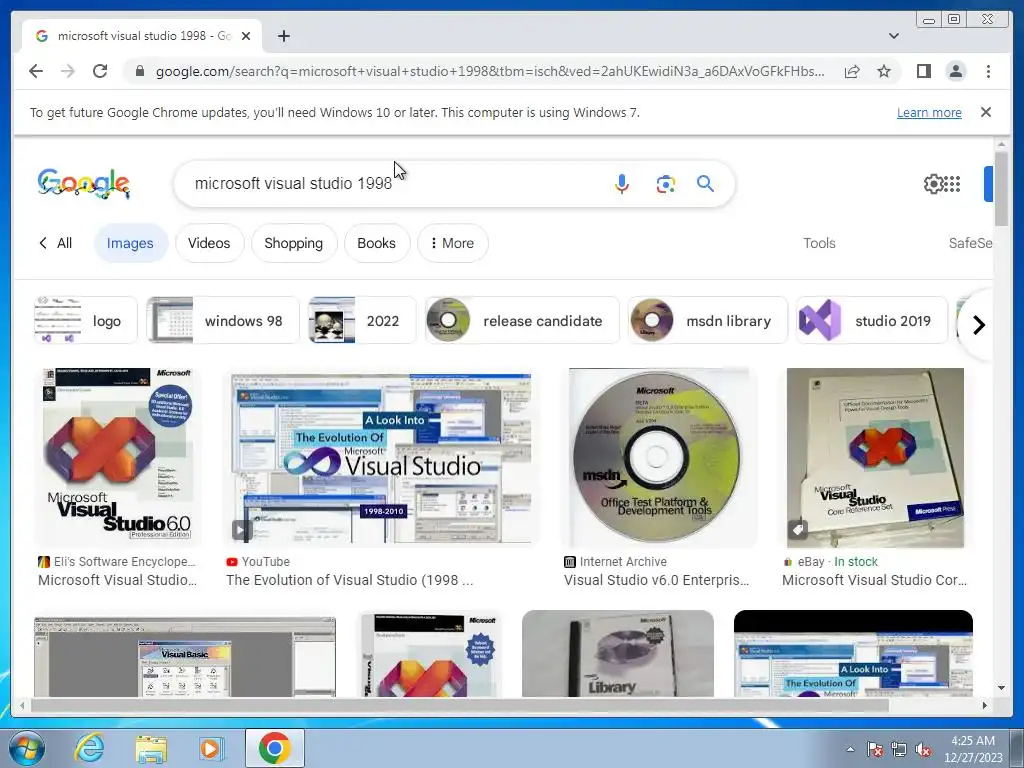
Task: Expand the More search filters
Action: pyautogui.click(x=453, y=243)
